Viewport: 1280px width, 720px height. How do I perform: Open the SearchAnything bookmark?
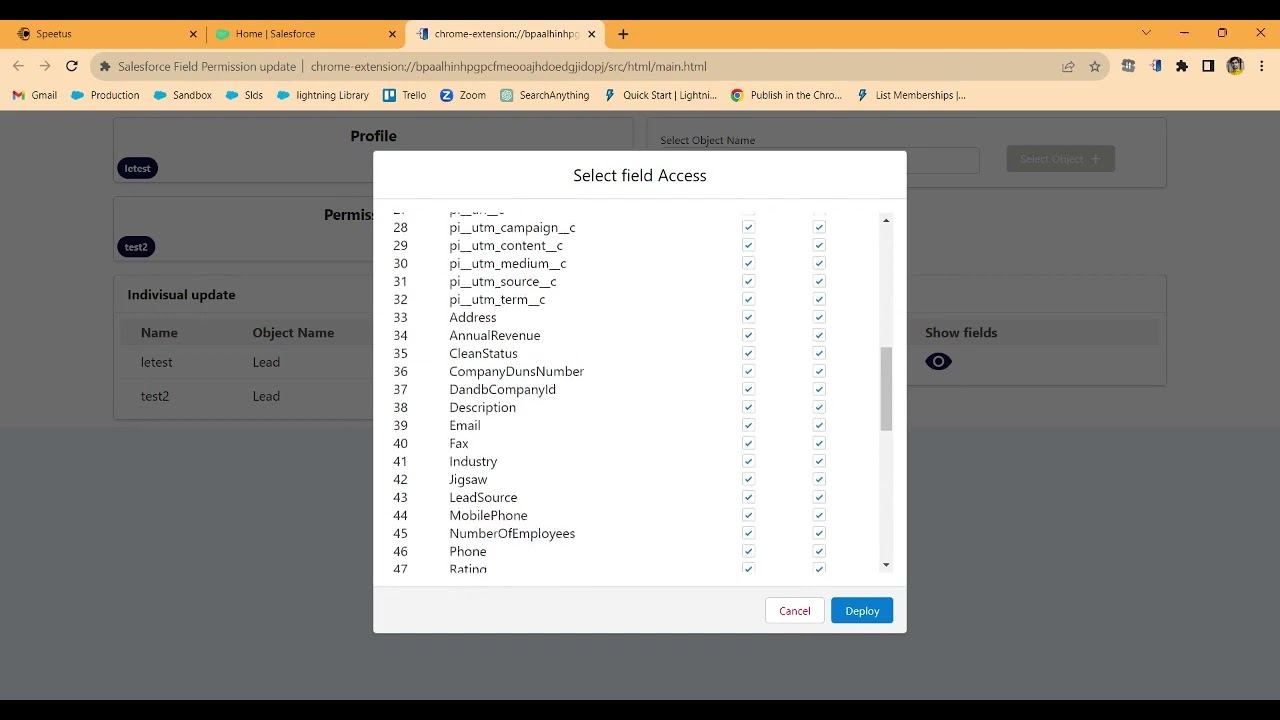(545, 95)
